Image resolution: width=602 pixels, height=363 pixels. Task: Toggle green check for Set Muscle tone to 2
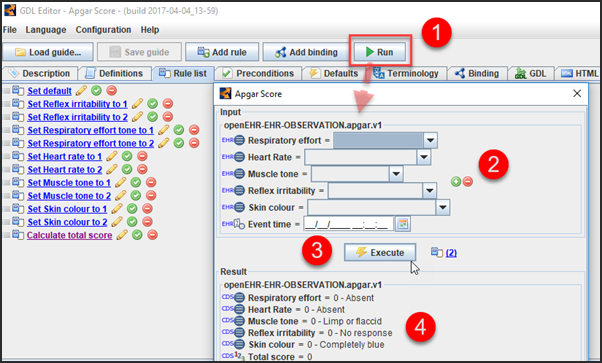[136, 196]
